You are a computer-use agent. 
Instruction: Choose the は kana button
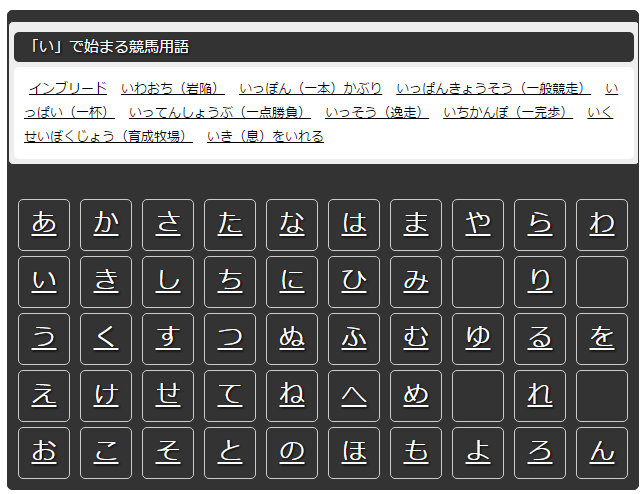354,225
